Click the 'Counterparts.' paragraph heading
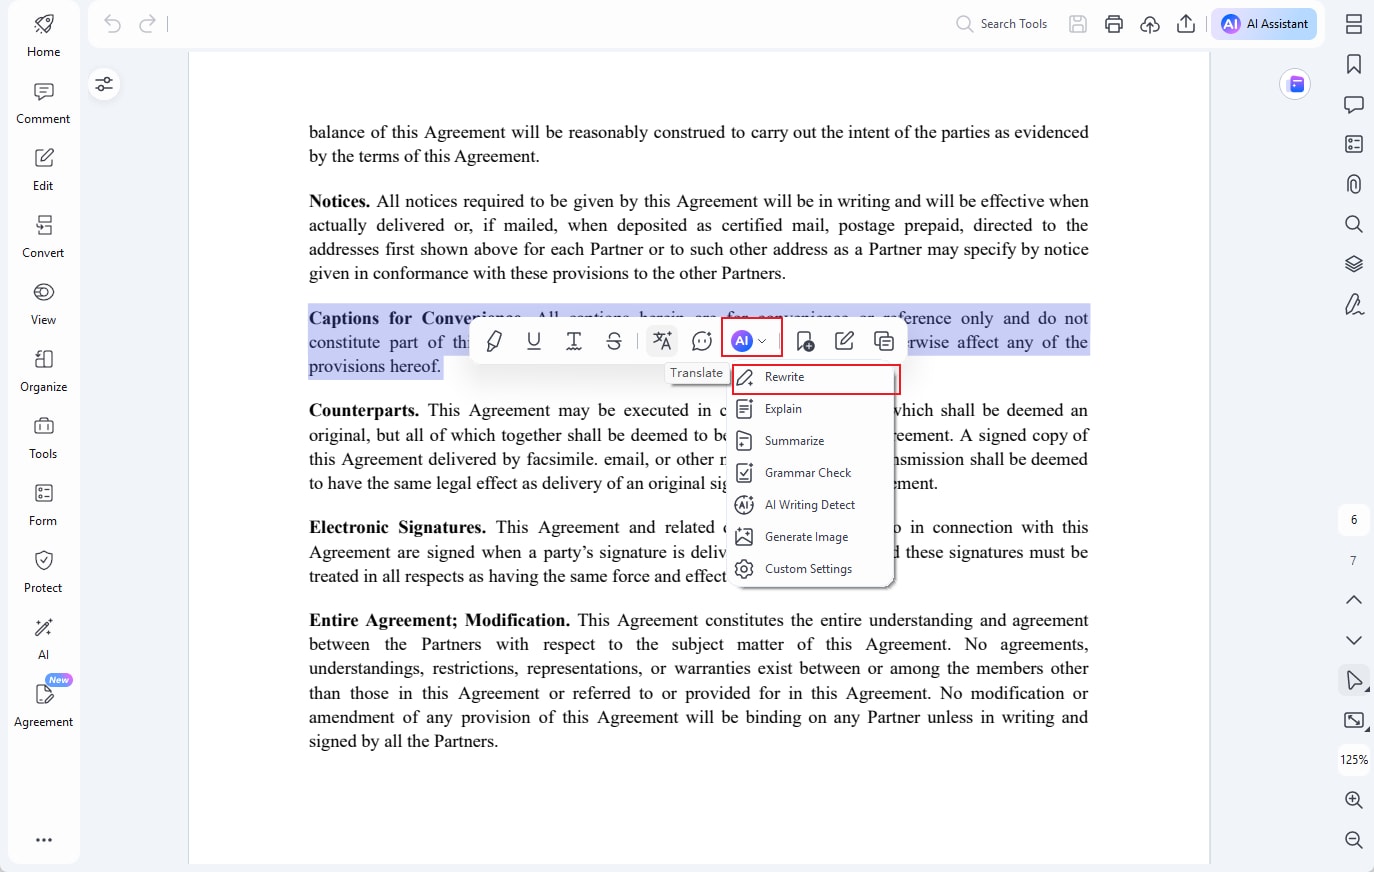The image size is (1374, 872). [364, 411]
